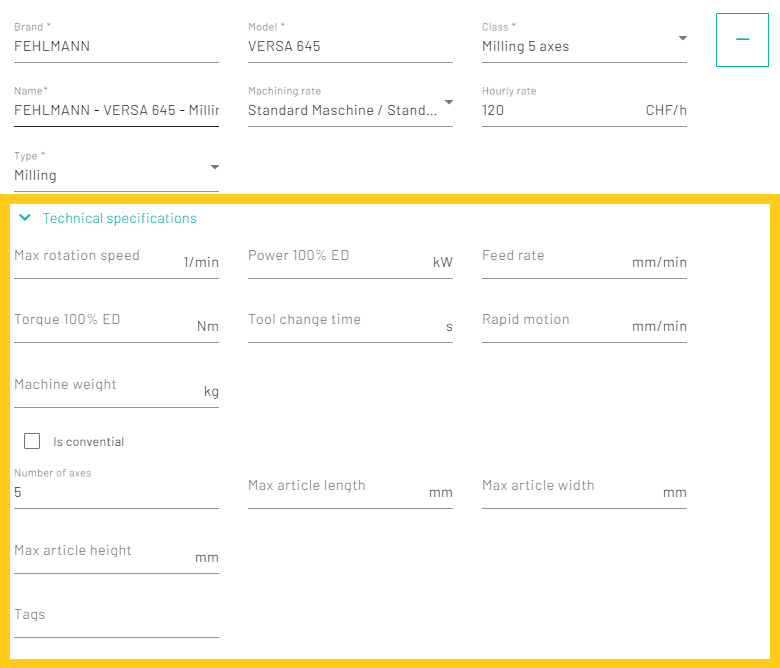Select the Model field VERSA 645
Screen dimensions: 780x668
[x=350, y=46]
